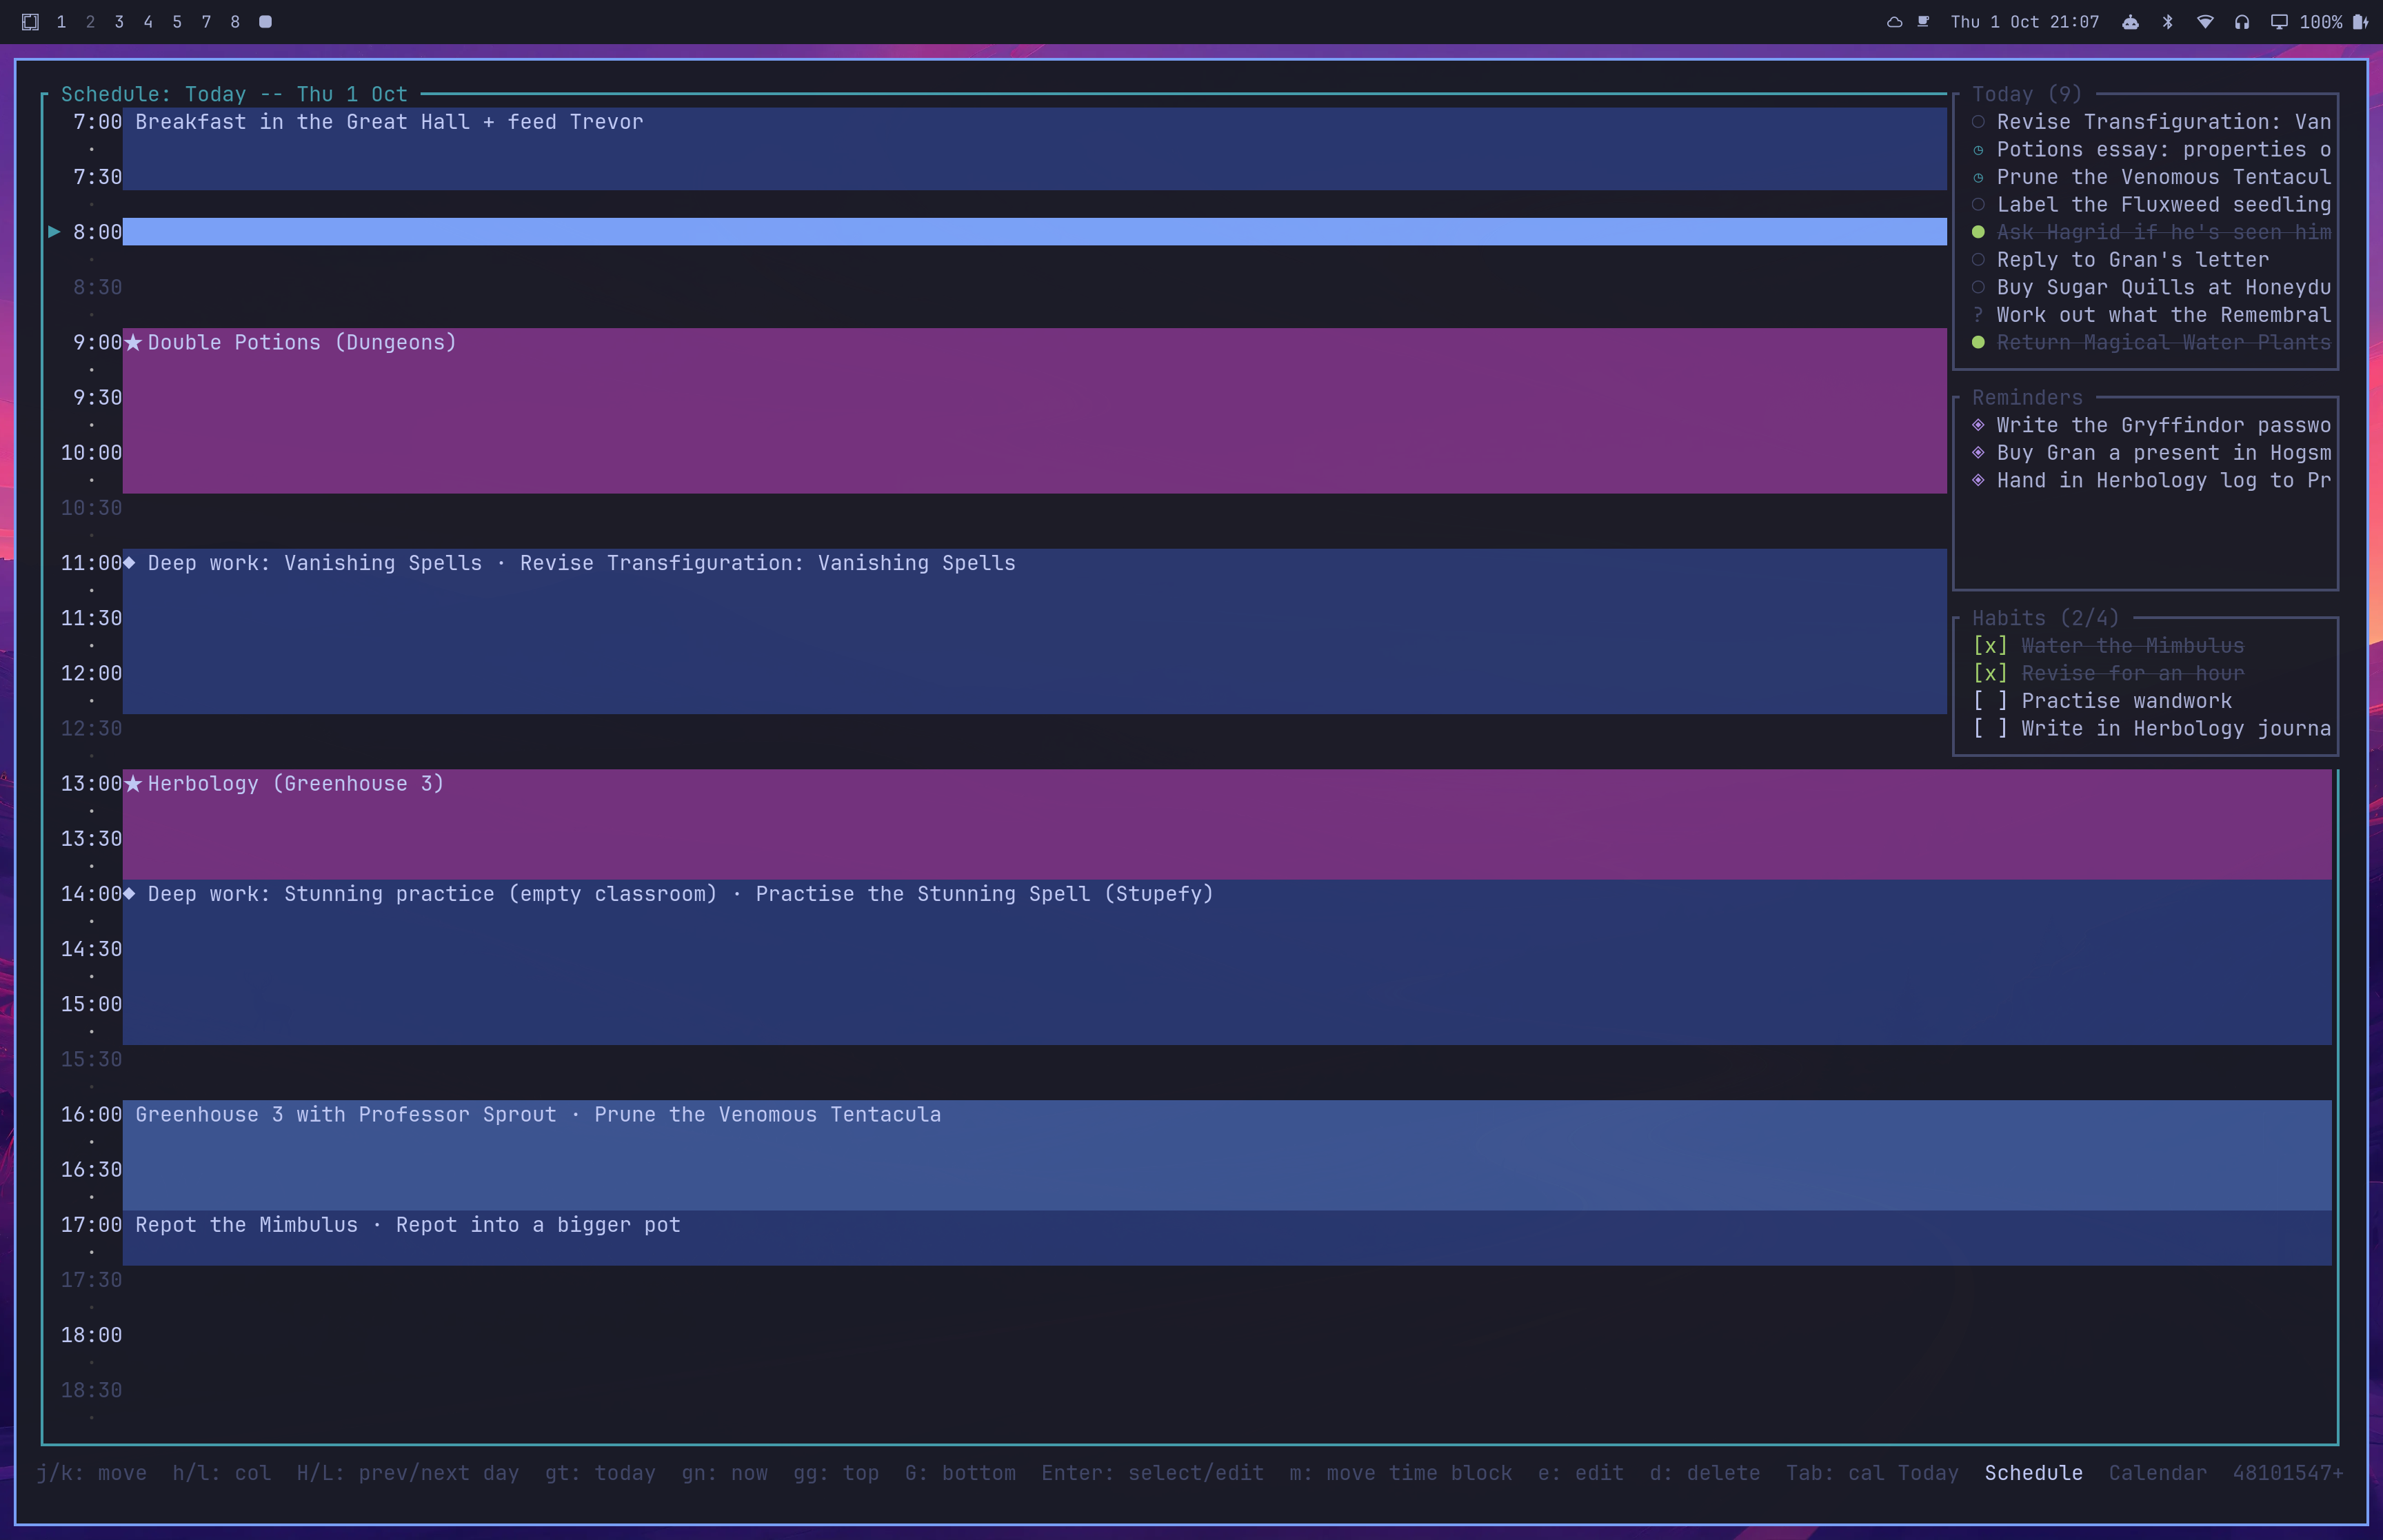Click the window layout icon at top left

pyautogui.click(x=30, y=22)
